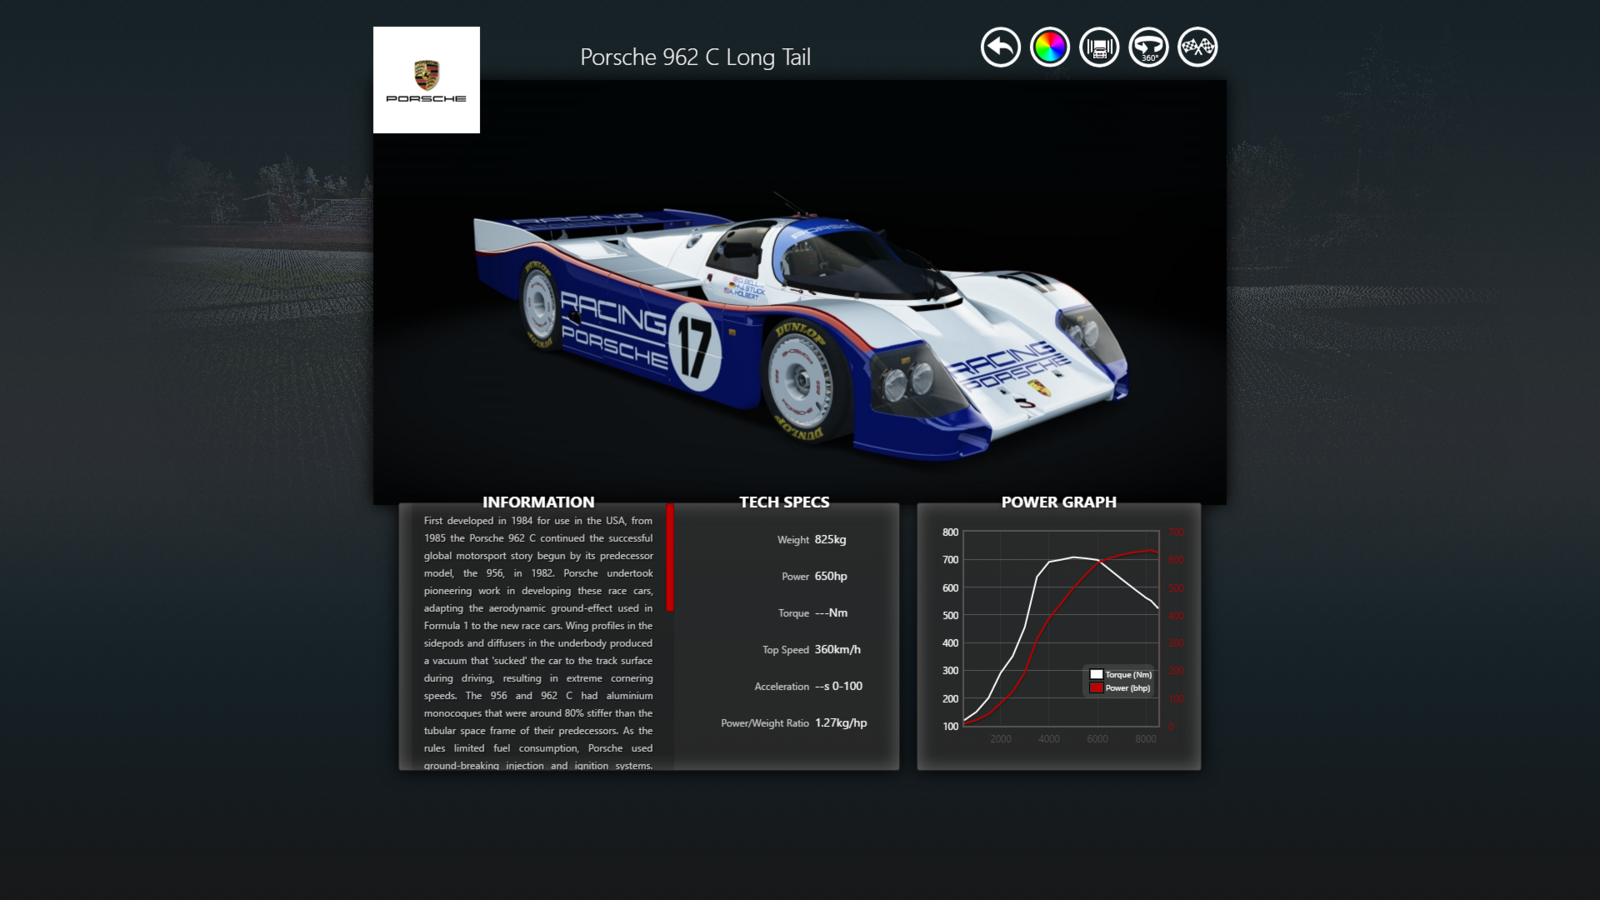Open the rainbow color wheel skin picker
The height and width of the screenshot is (900, 1600).
click(1050, 47)
